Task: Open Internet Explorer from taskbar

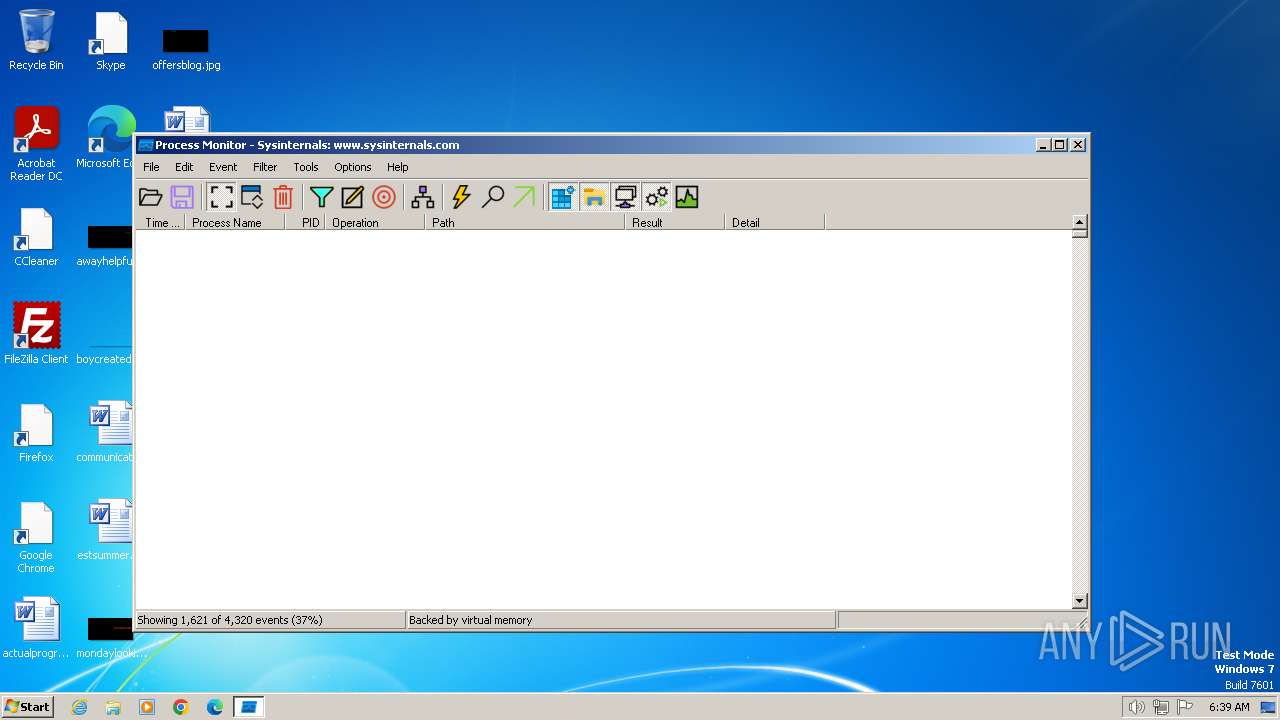Action: point(80,707)
